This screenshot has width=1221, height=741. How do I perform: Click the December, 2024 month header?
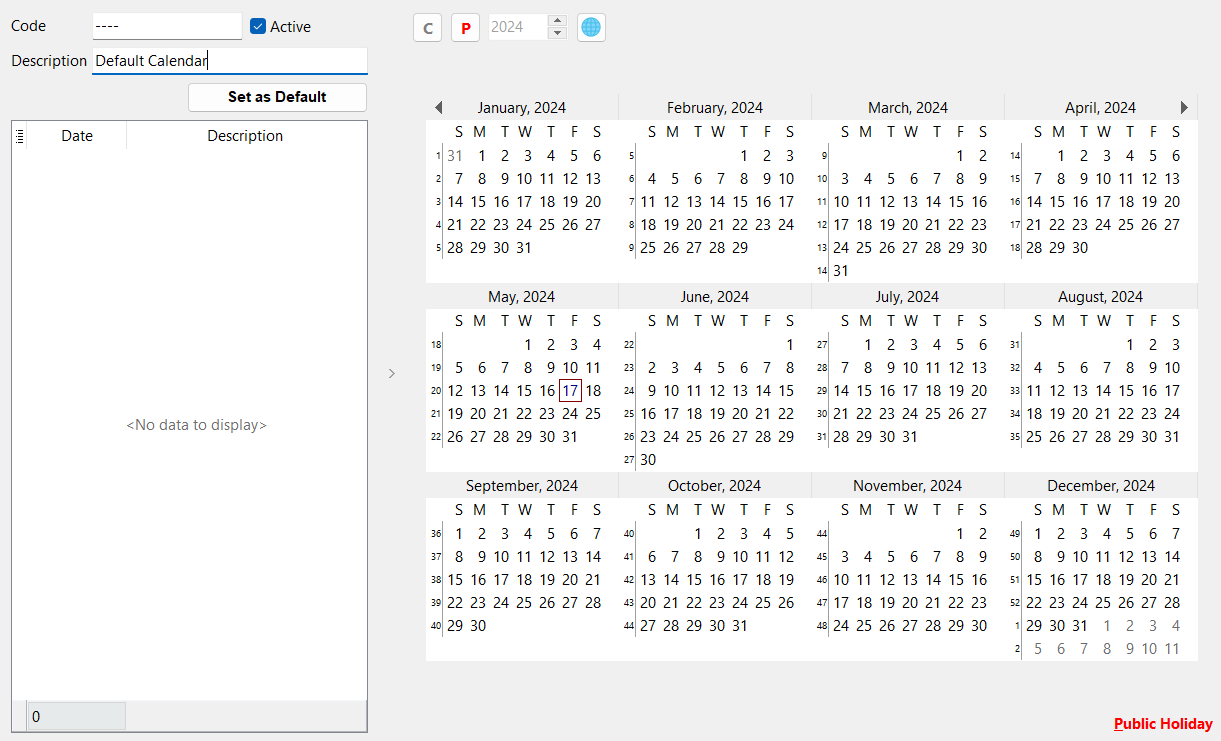coord(1100,486)
